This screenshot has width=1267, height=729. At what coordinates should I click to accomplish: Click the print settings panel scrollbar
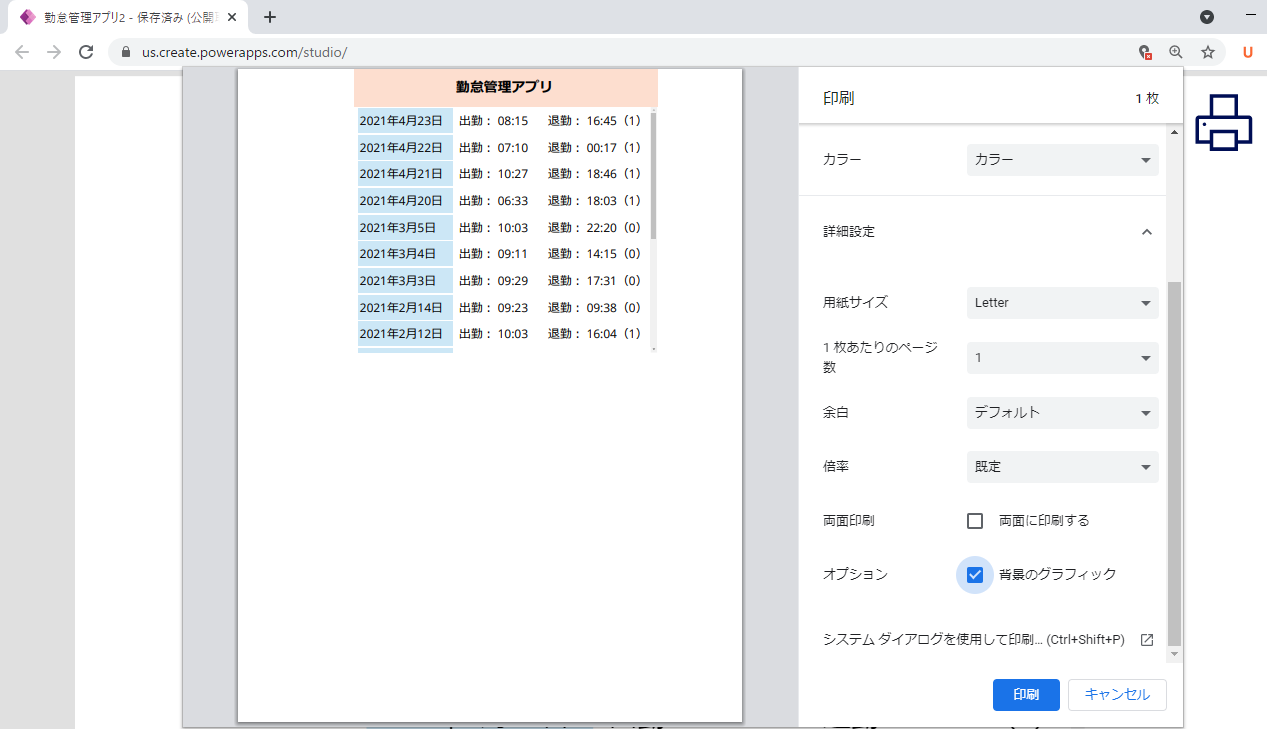[1174, 464]
